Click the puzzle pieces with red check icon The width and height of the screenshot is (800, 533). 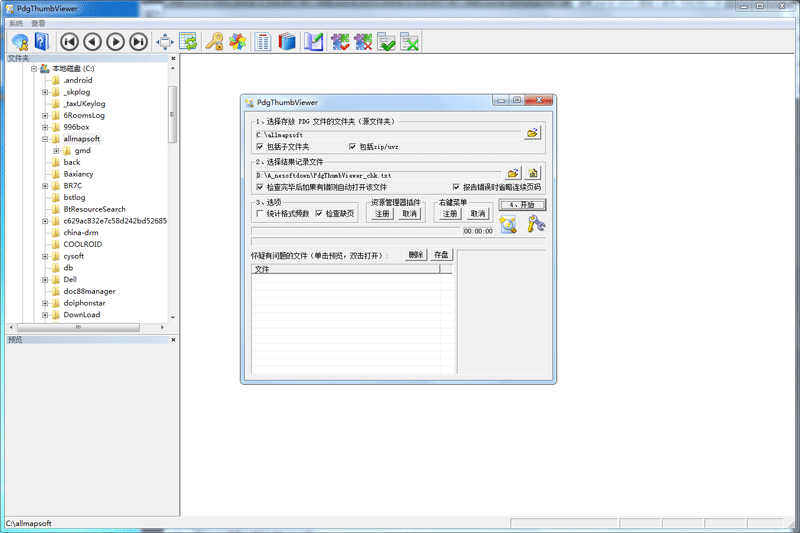click(x=340, y=42)
